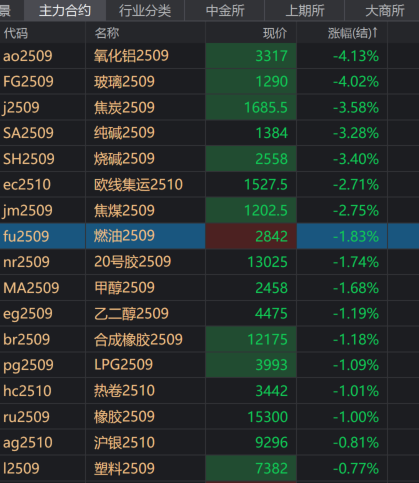
Task: Select the 中金所 exchange tab
Action: tap(225, 10)
